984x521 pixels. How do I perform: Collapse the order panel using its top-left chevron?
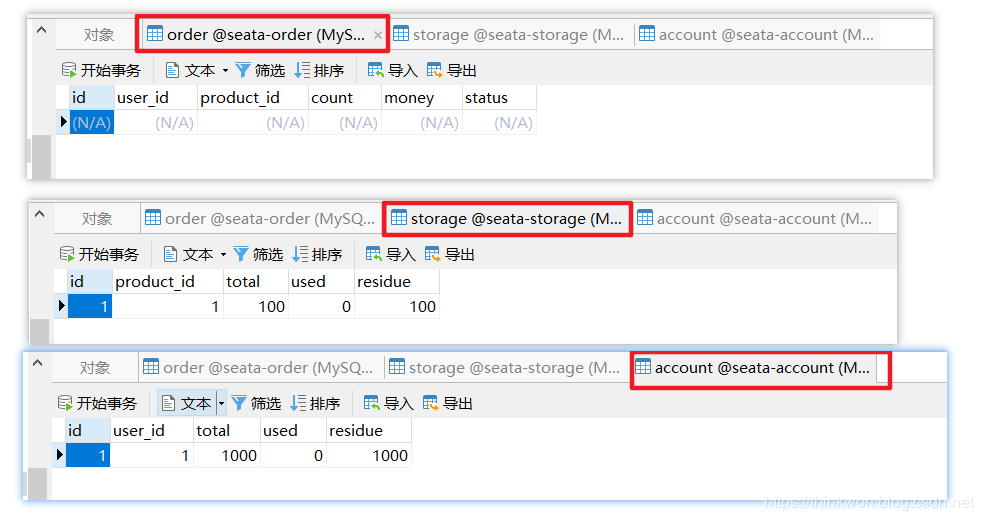[x=41, y=30]
